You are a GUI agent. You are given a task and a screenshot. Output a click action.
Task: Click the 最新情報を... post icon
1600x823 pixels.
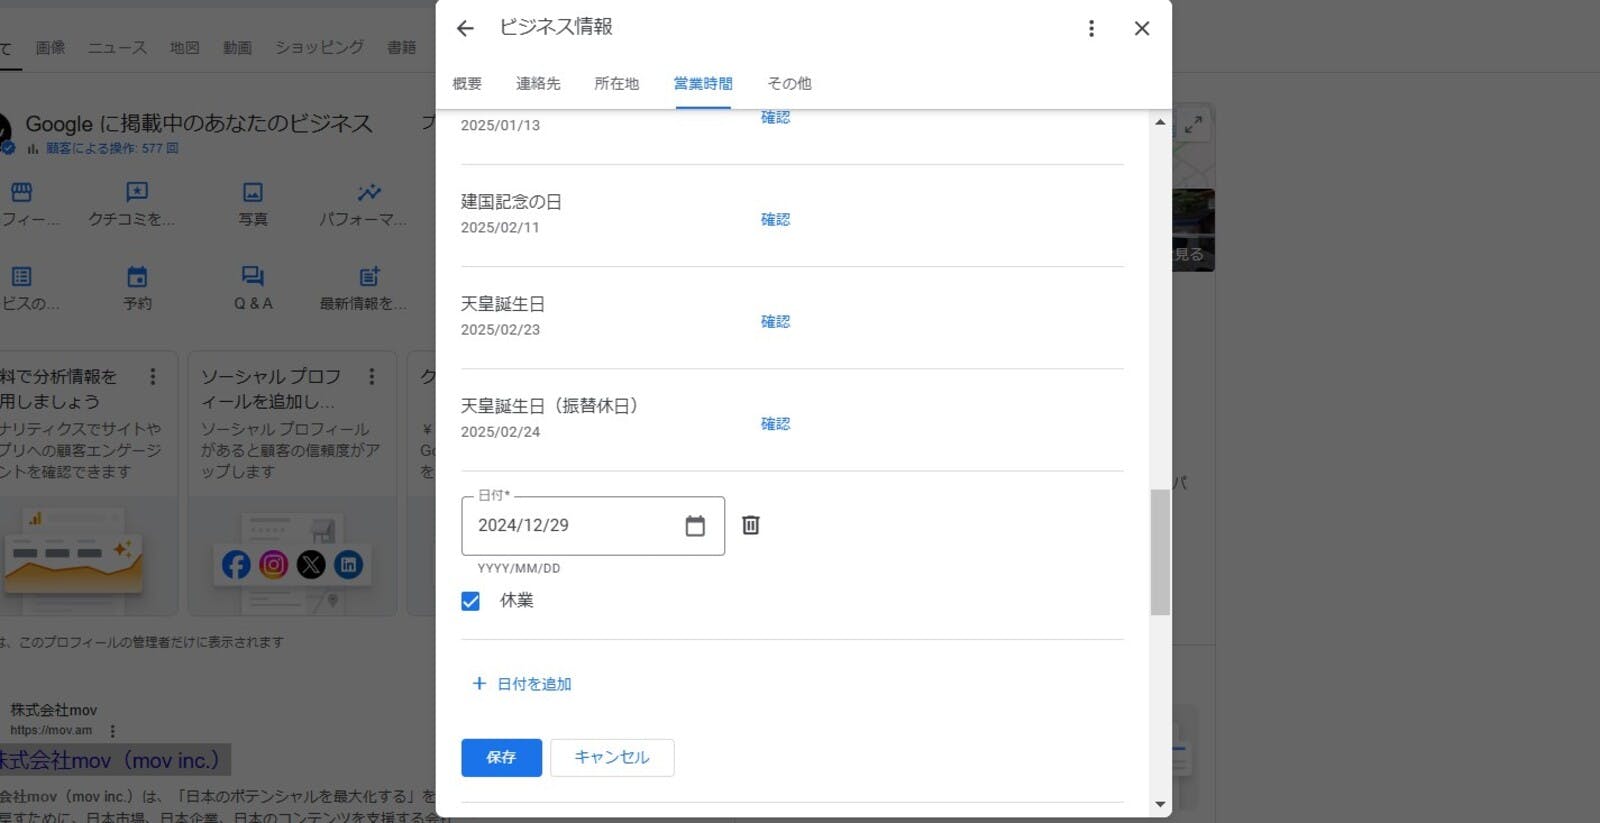pyautogui.click(x=369, y=277)
